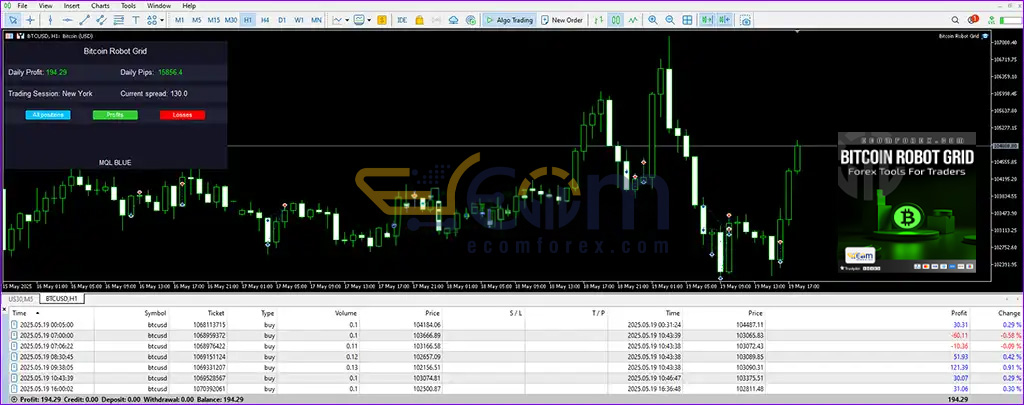The image size is (1024, 405).
Task: Open the File menu
Action: [22, 6]
